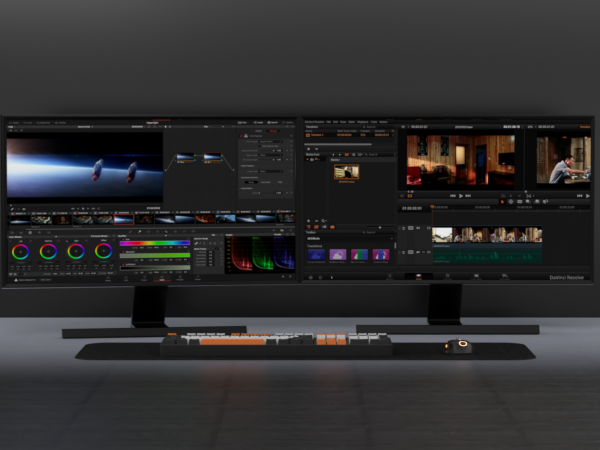Open the Library tab in OpenFX panel
600x450 pixels.
pyautogui.click(x=259, y=131)
